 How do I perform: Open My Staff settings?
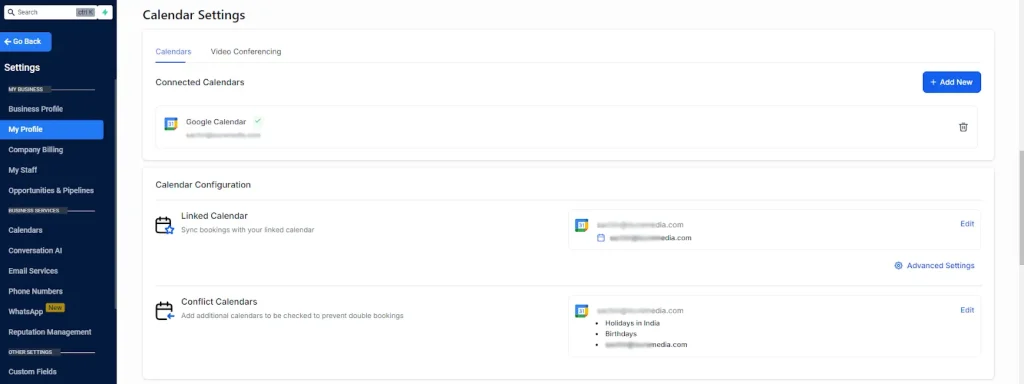(x=23, y=170)
